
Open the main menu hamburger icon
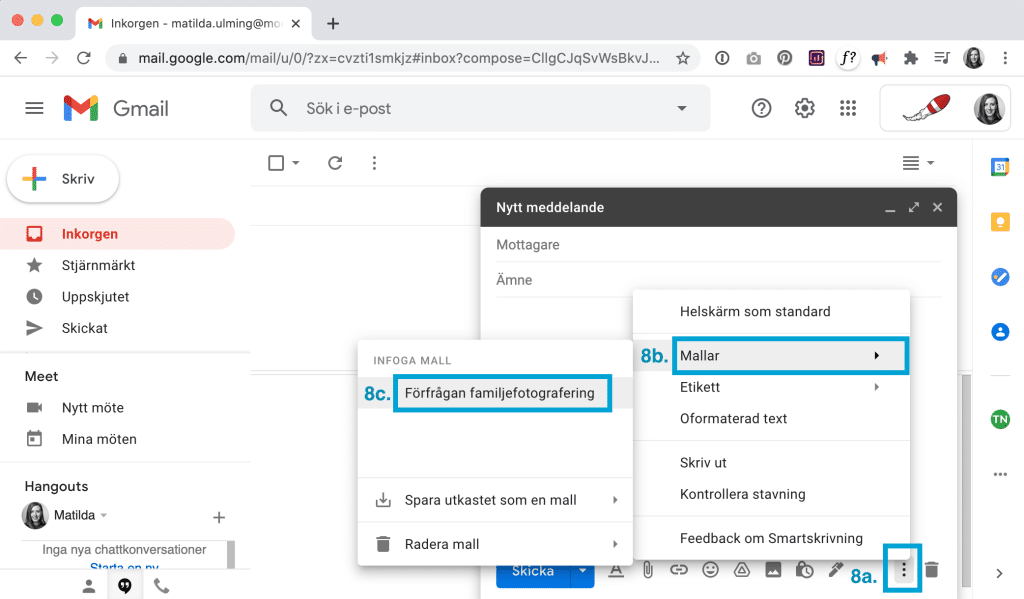point(35,108)
